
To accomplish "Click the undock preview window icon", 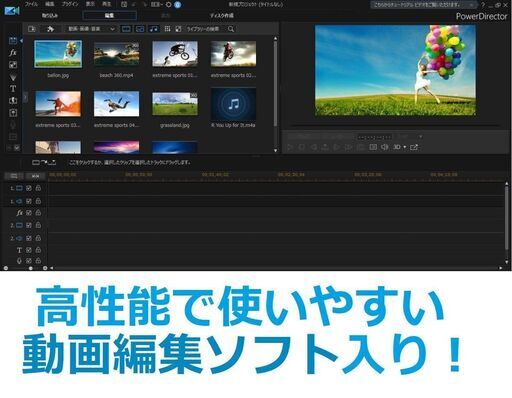I will [x=414, y=147].
